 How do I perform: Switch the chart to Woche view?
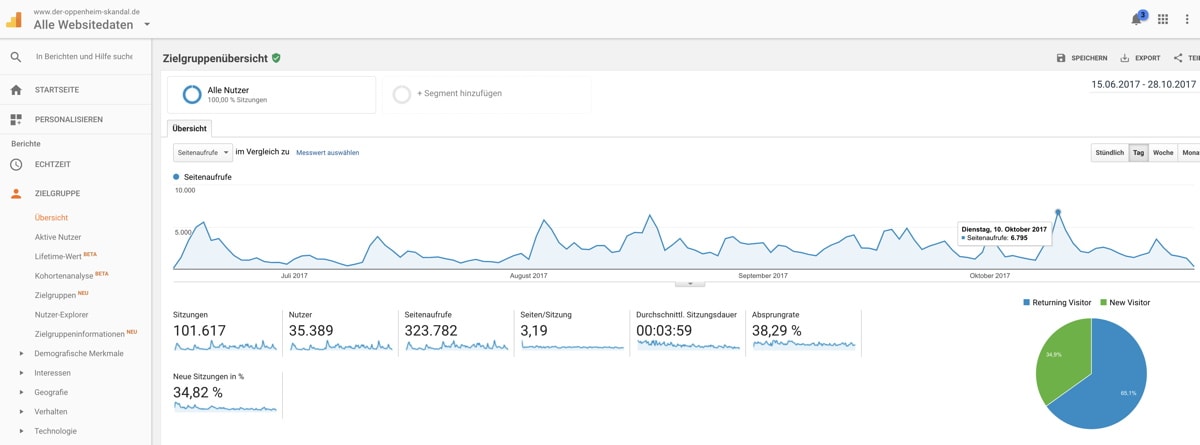click(x=1162, y=153)
